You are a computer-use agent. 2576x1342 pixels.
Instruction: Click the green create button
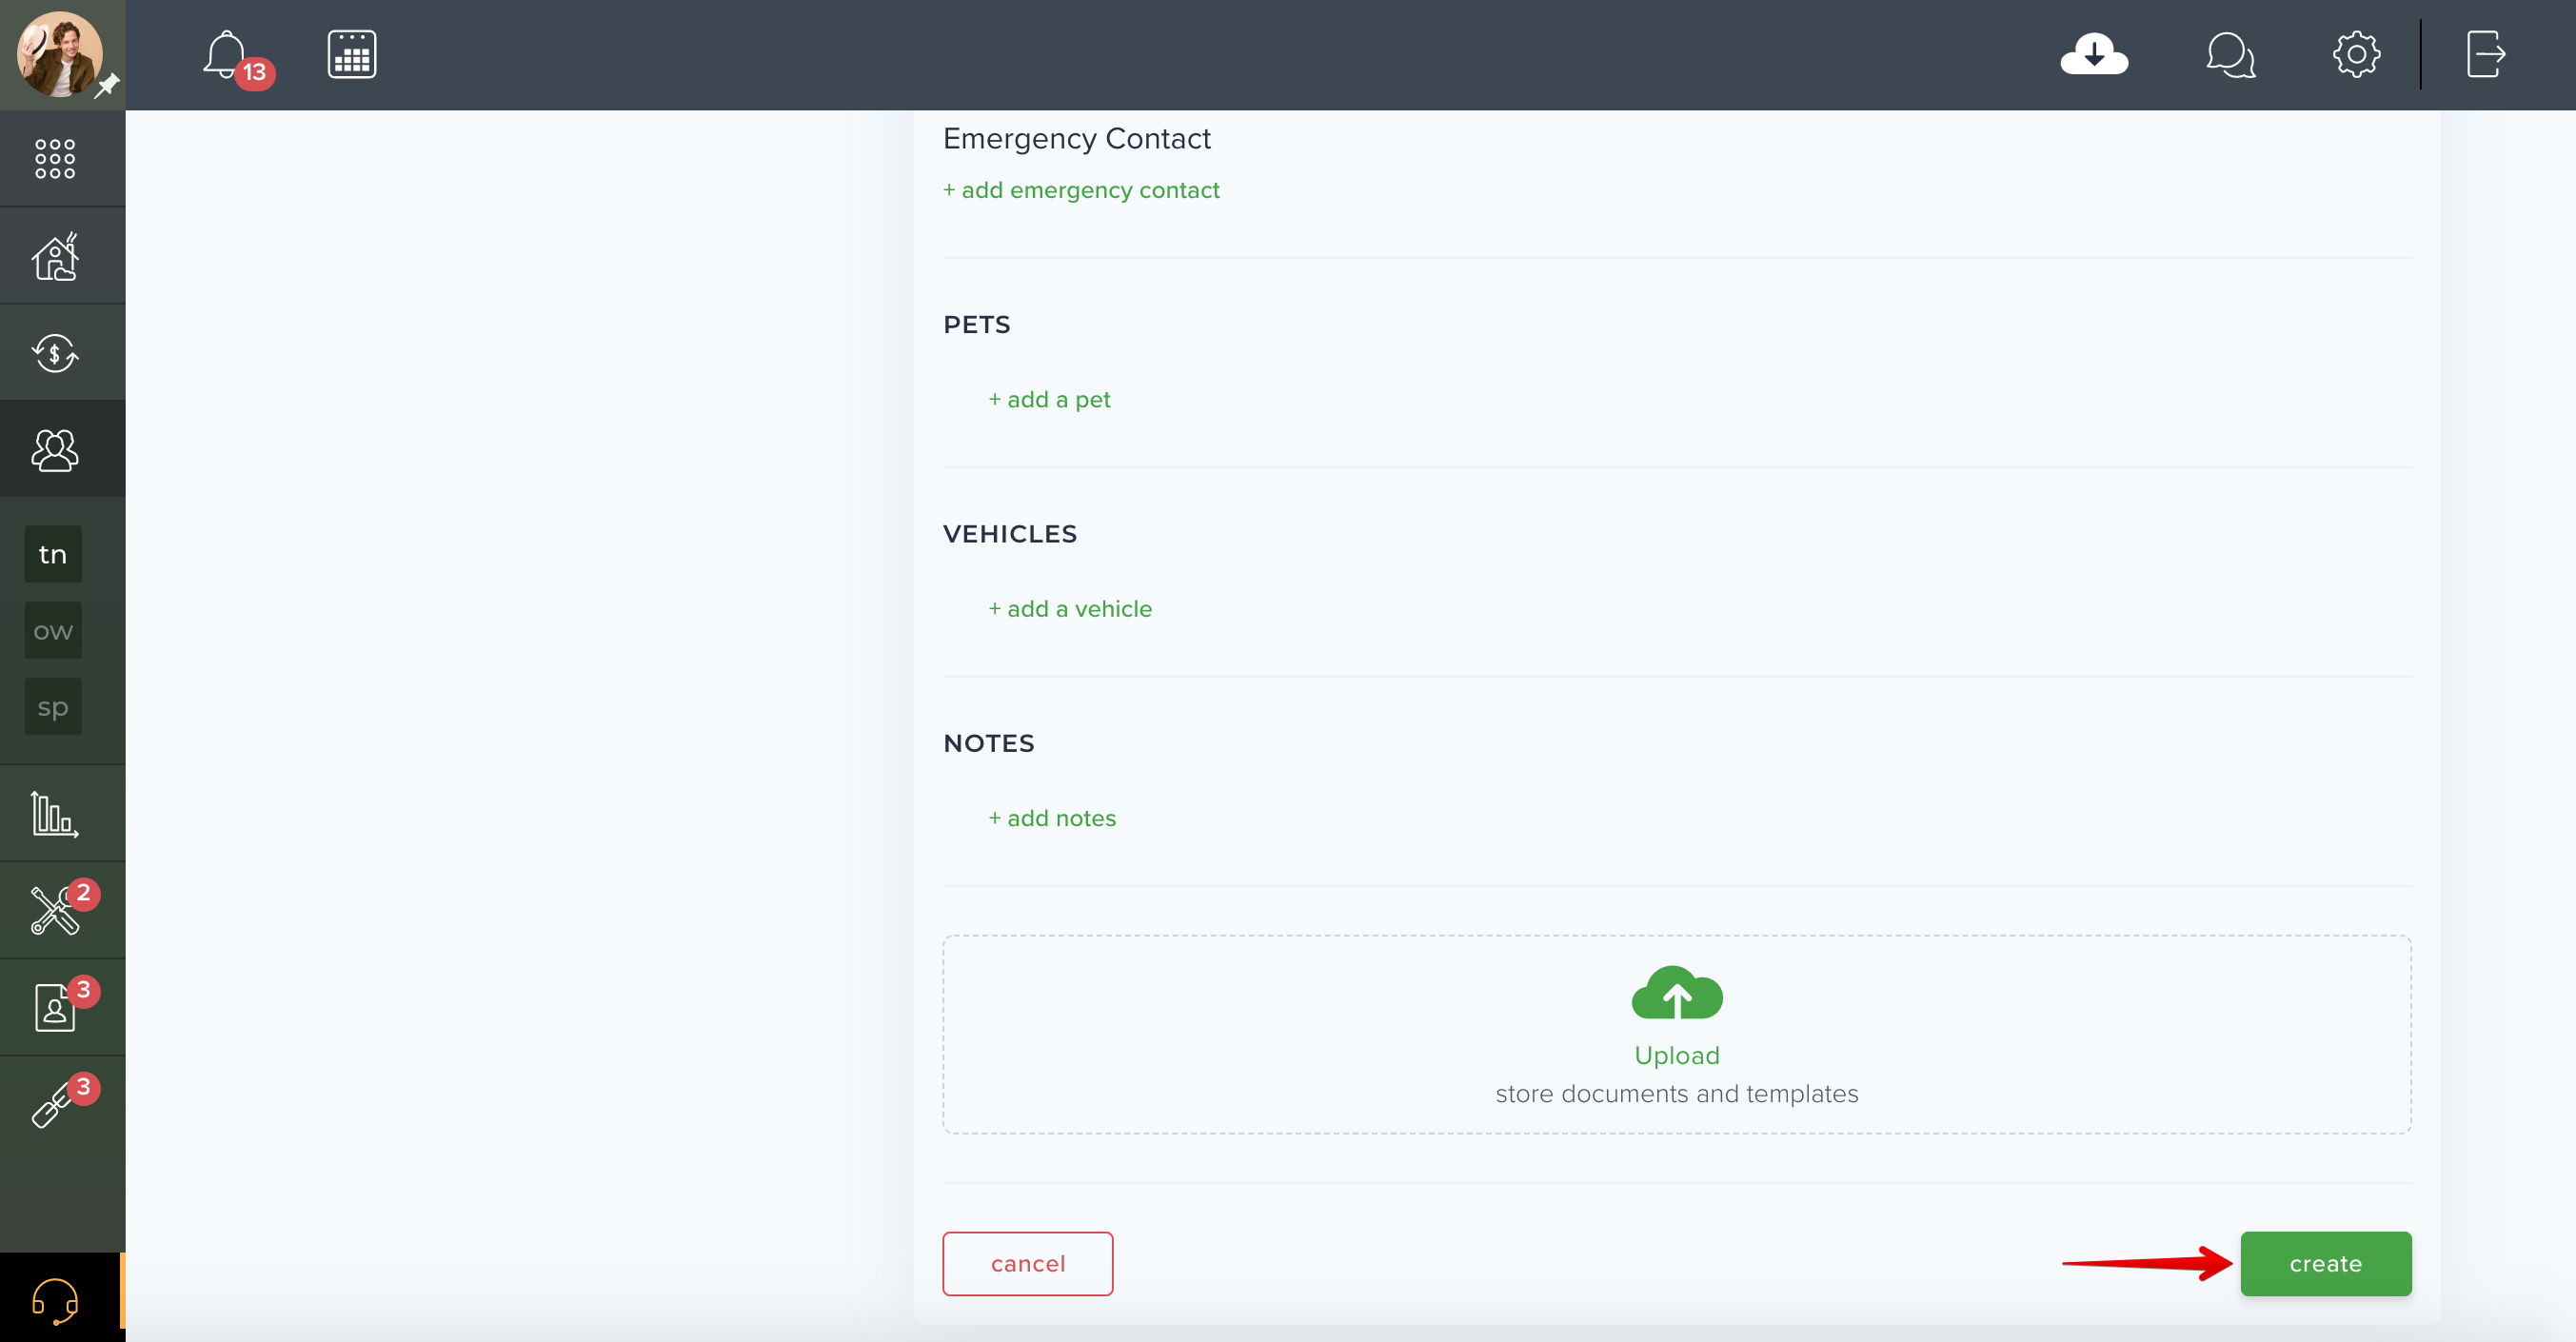(2326, 1264)
